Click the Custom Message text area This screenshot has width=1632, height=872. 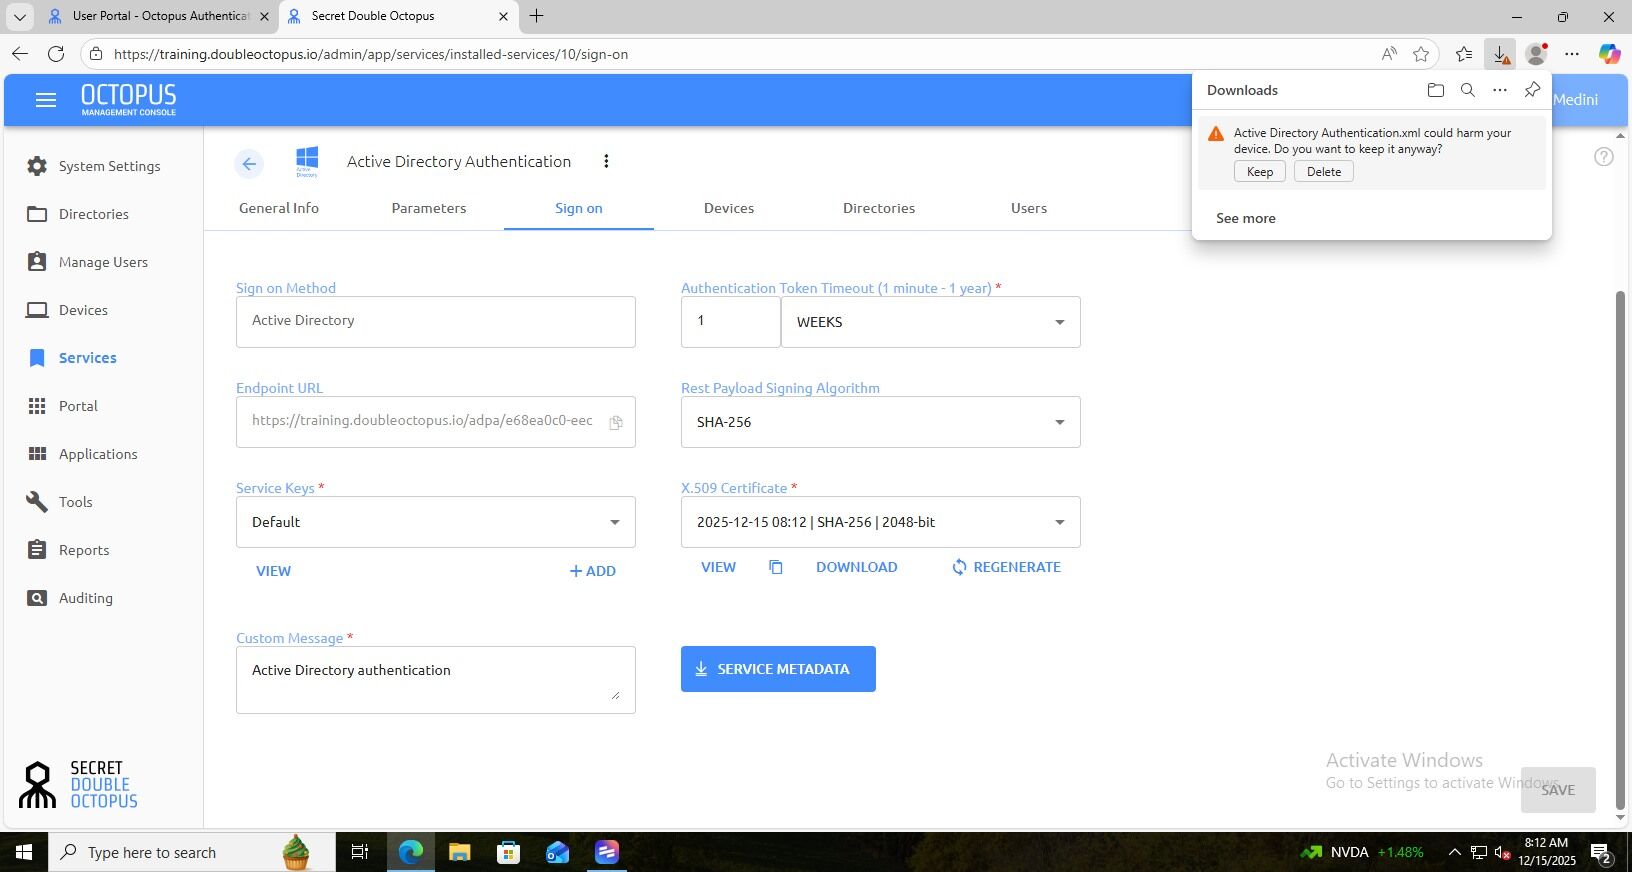point(436,680)
